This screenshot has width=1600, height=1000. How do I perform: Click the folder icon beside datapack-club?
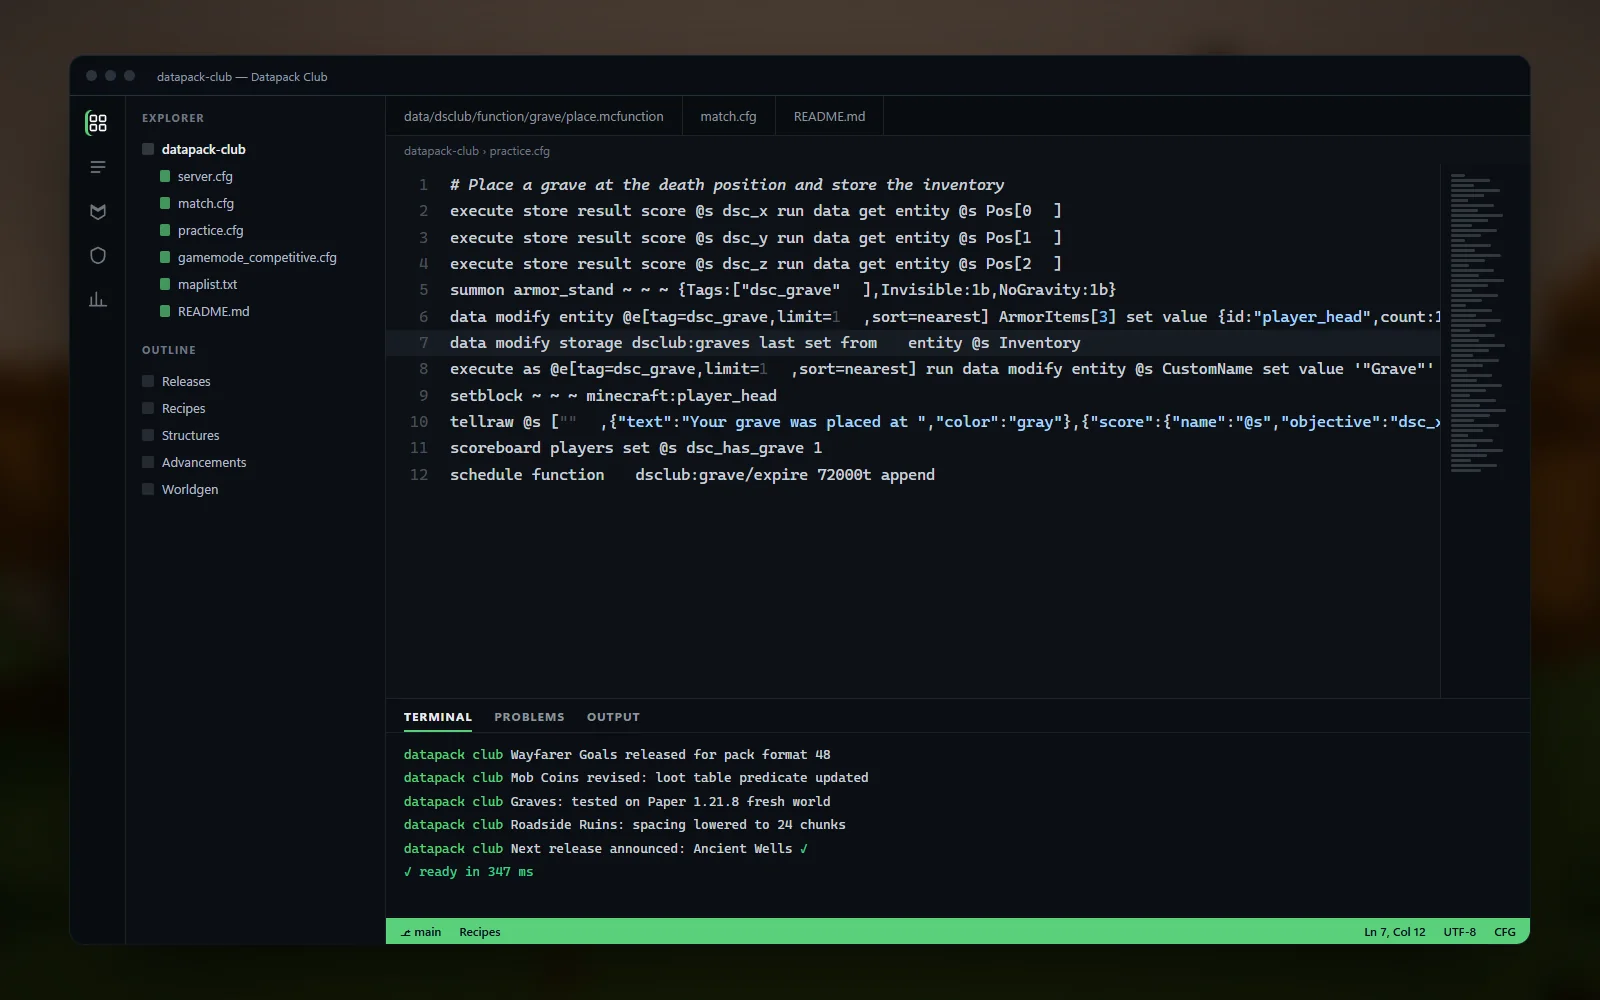[x=148, y=149]
